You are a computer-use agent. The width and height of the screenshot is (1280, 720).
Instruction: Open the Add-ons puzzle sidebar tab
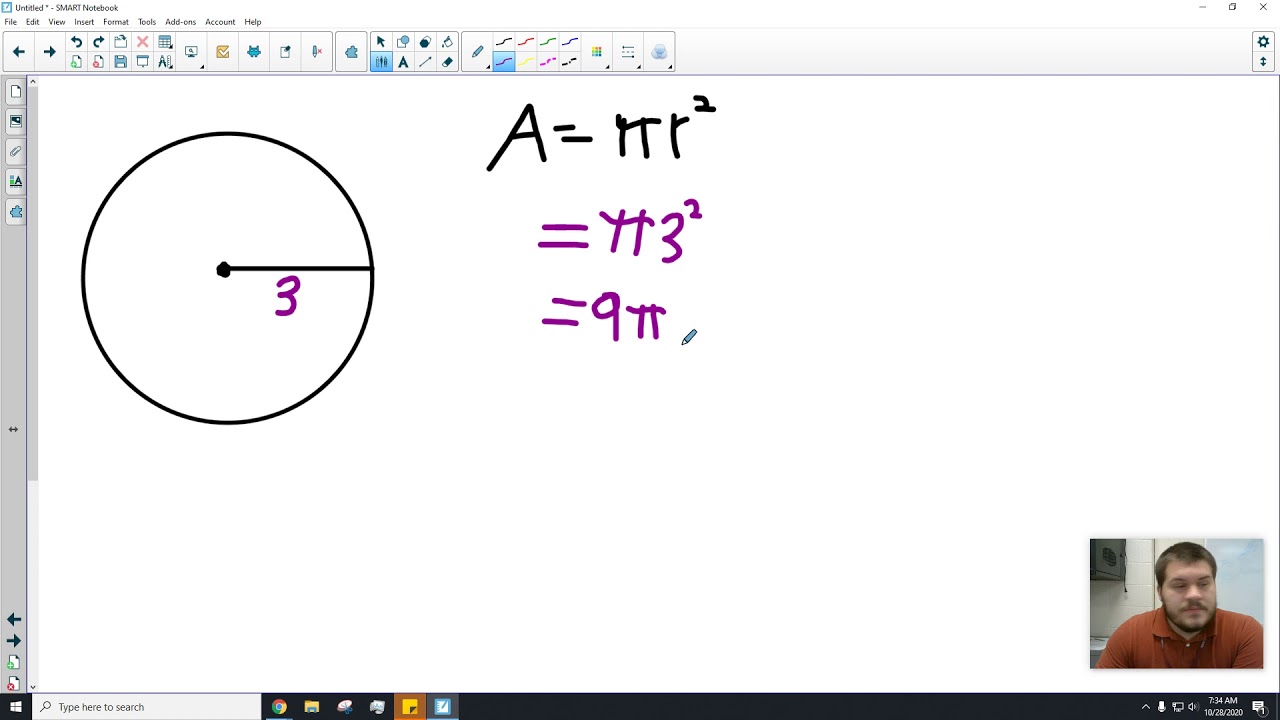tap(16, 212)
